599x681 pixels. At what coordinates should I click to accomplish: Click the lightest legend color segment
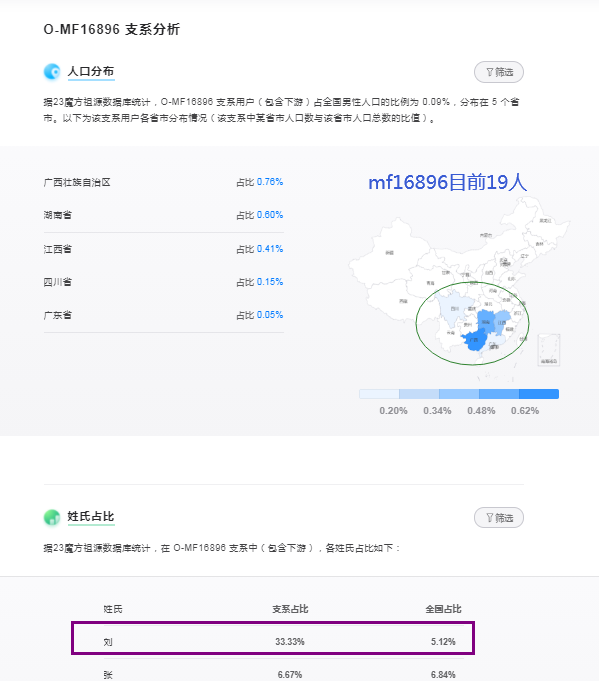point(379,394)
